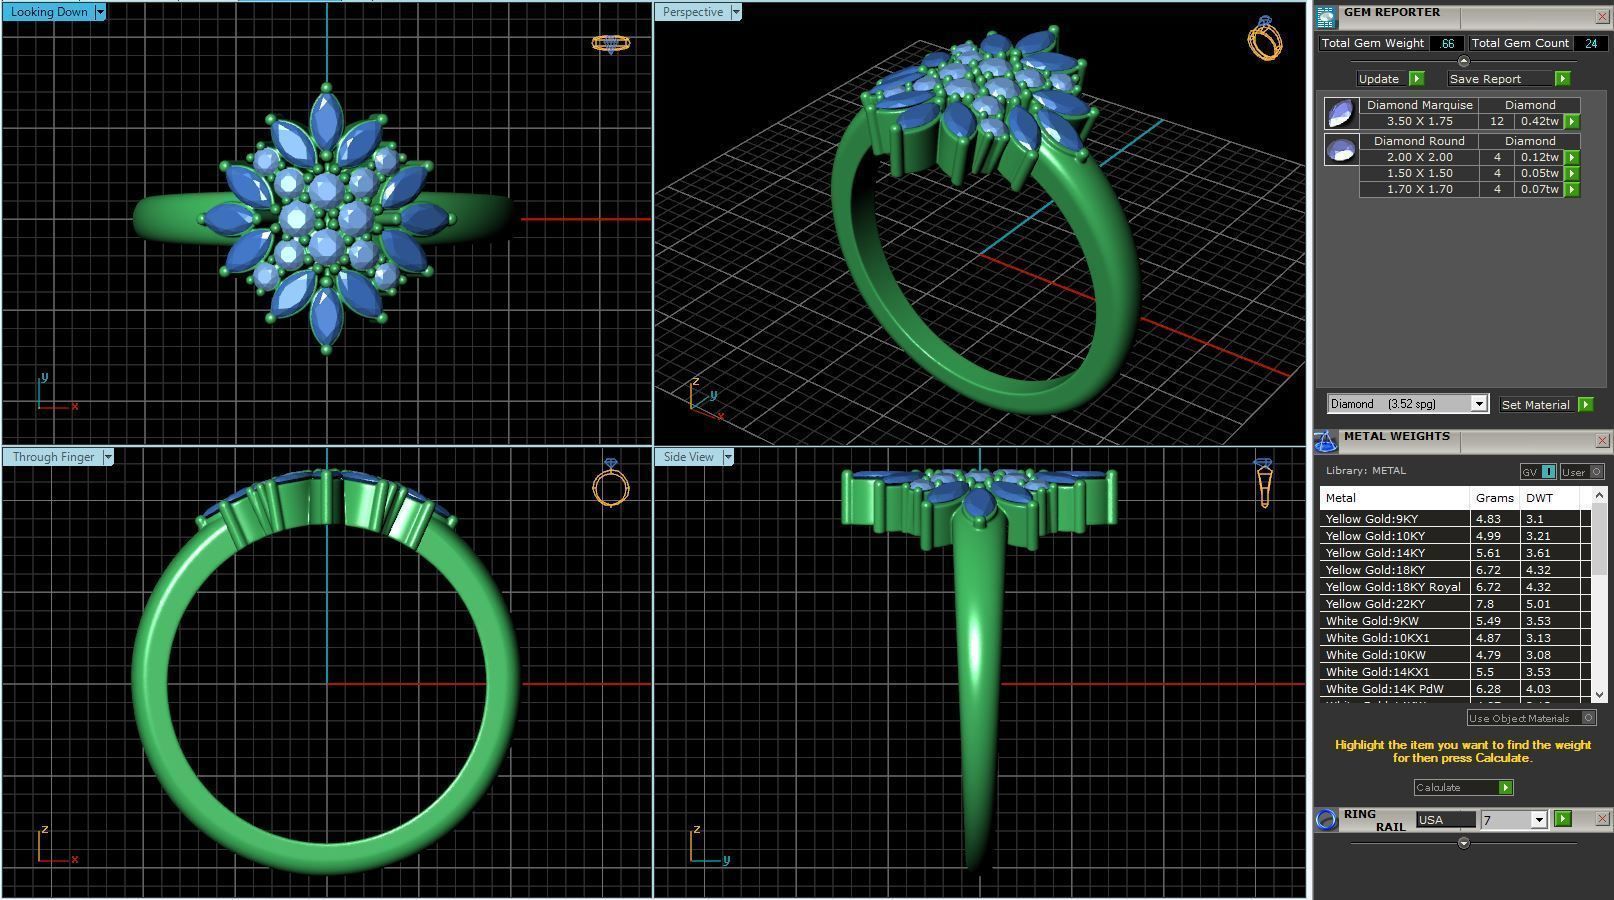The image size is (1614, 900).
Task: Click the Set Material button
Action: click(1535, 405)
